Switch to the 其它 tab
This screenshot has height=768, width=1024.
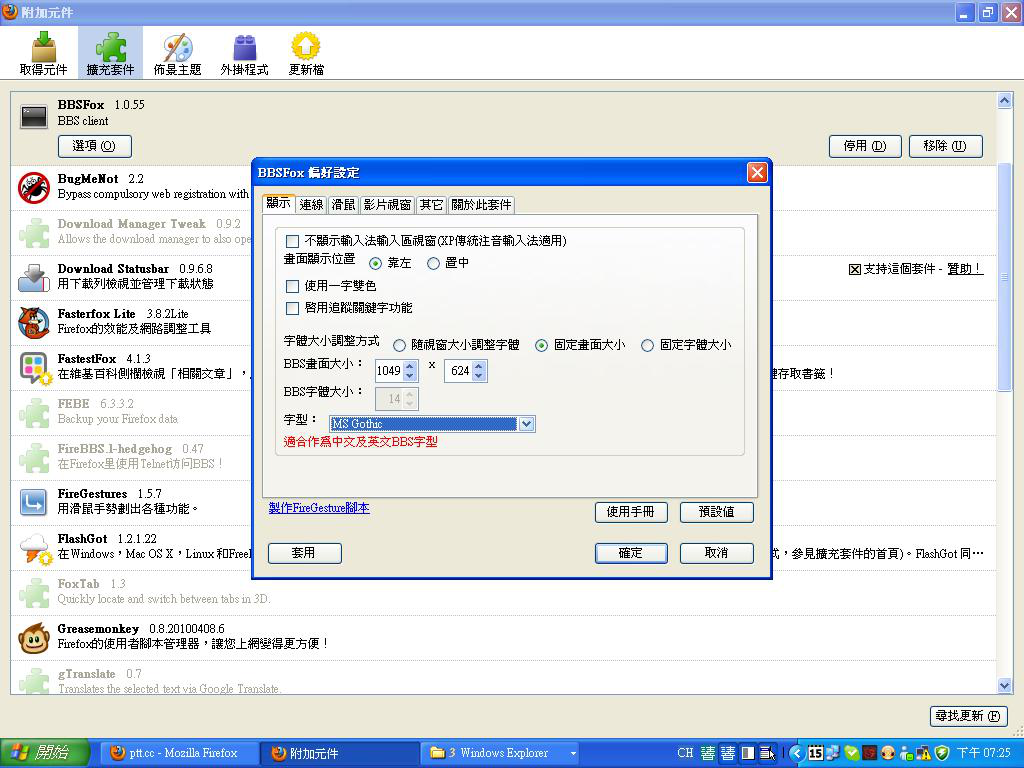point(431,205)
